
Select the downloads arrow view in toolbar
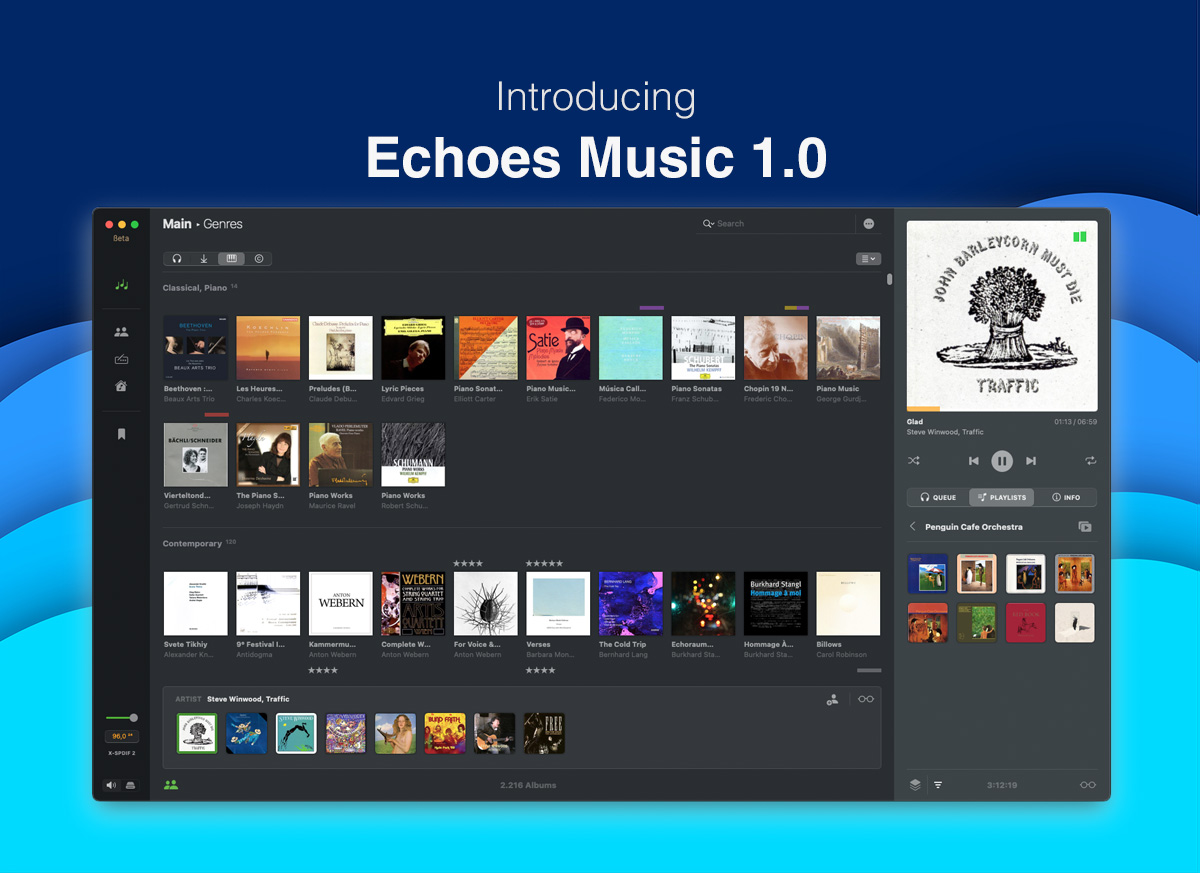(204, 259)
